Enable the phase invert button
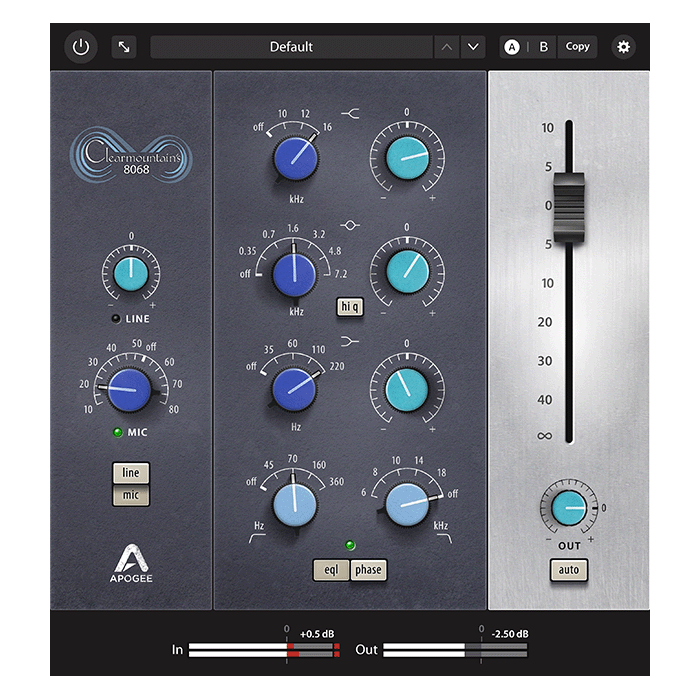Screen dimensions: 700x700 pyautogui.click(x=368, y=570)
